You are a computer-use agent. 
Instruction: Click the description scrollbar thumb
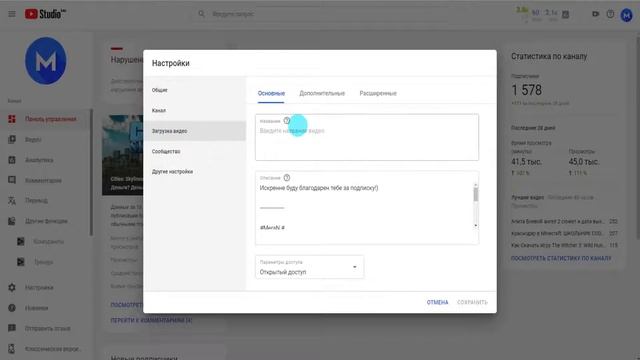(x=476, y=194)
